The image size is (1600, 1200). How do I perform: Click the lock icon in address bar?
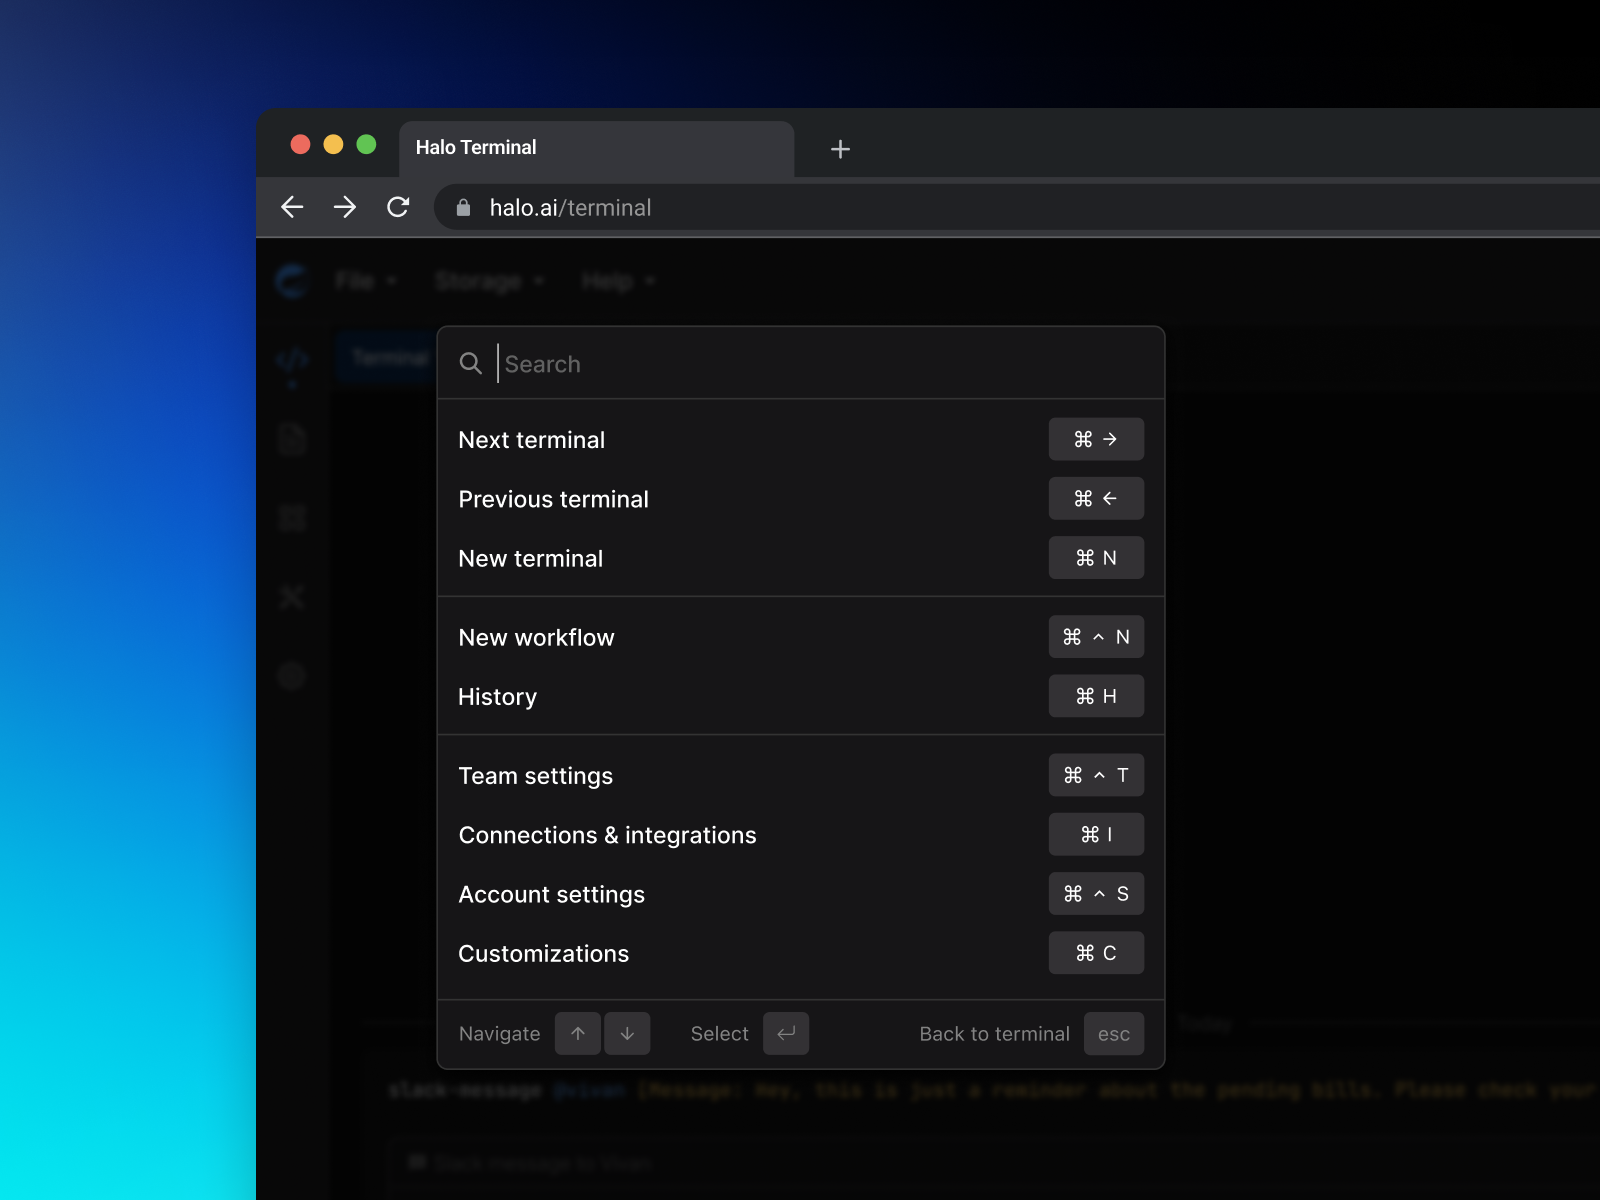(x=463, y=207)
